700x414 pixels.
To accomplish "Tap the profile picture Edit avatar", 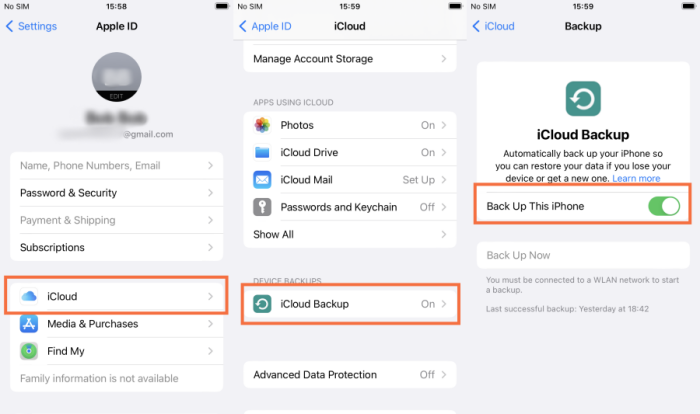I will pyautogui.click(x=117, y=77).
